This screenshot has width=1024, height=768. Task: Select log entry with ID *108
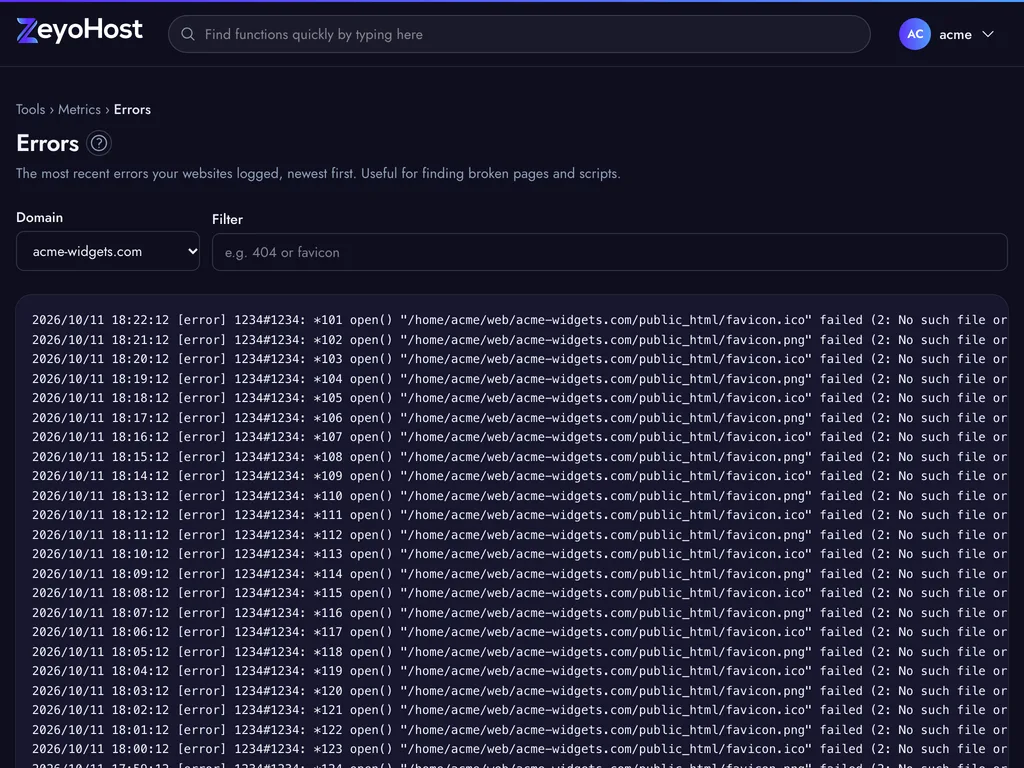519,457
